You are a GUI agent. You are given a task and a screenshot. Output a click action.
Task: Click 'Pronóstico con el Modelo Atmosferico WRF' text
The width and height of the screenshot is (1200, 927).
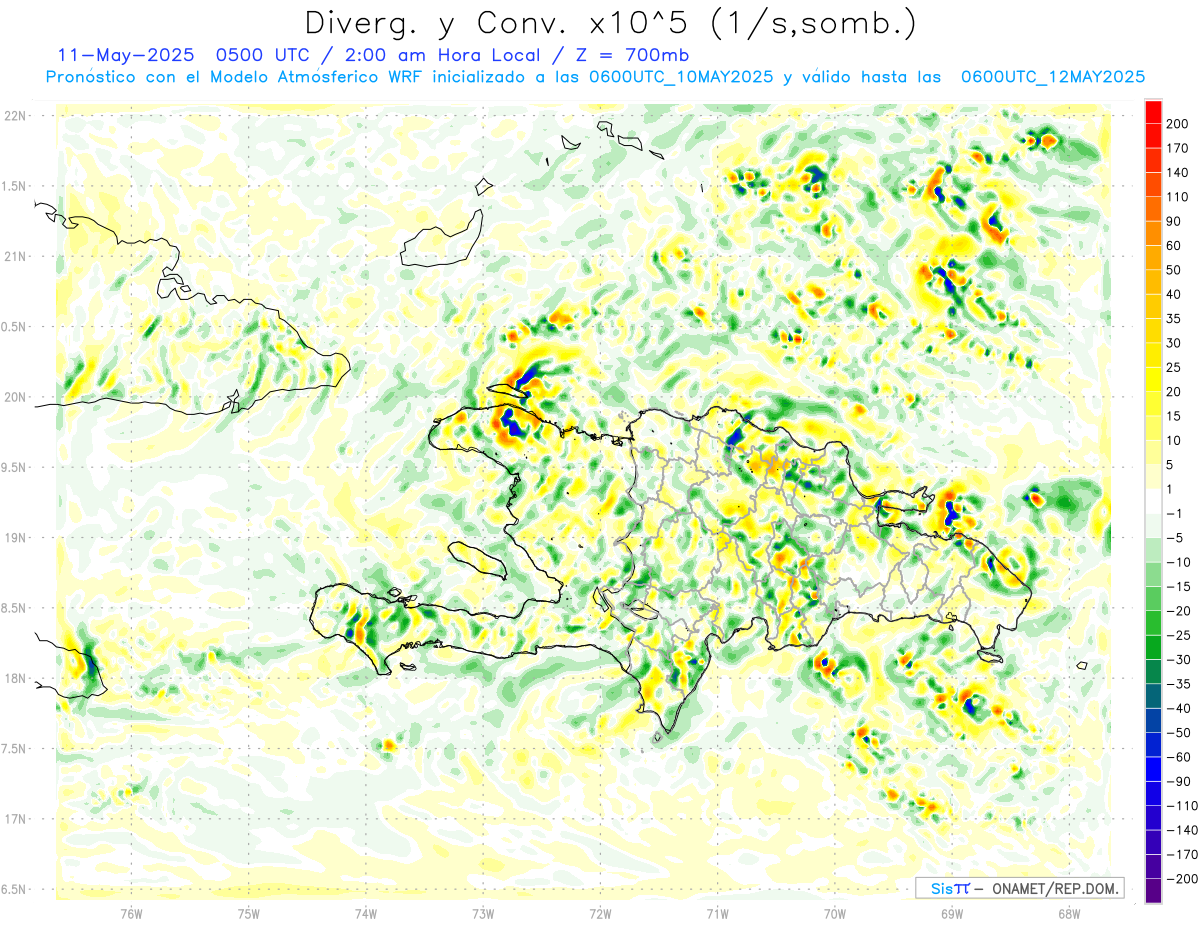coord(236,77)
